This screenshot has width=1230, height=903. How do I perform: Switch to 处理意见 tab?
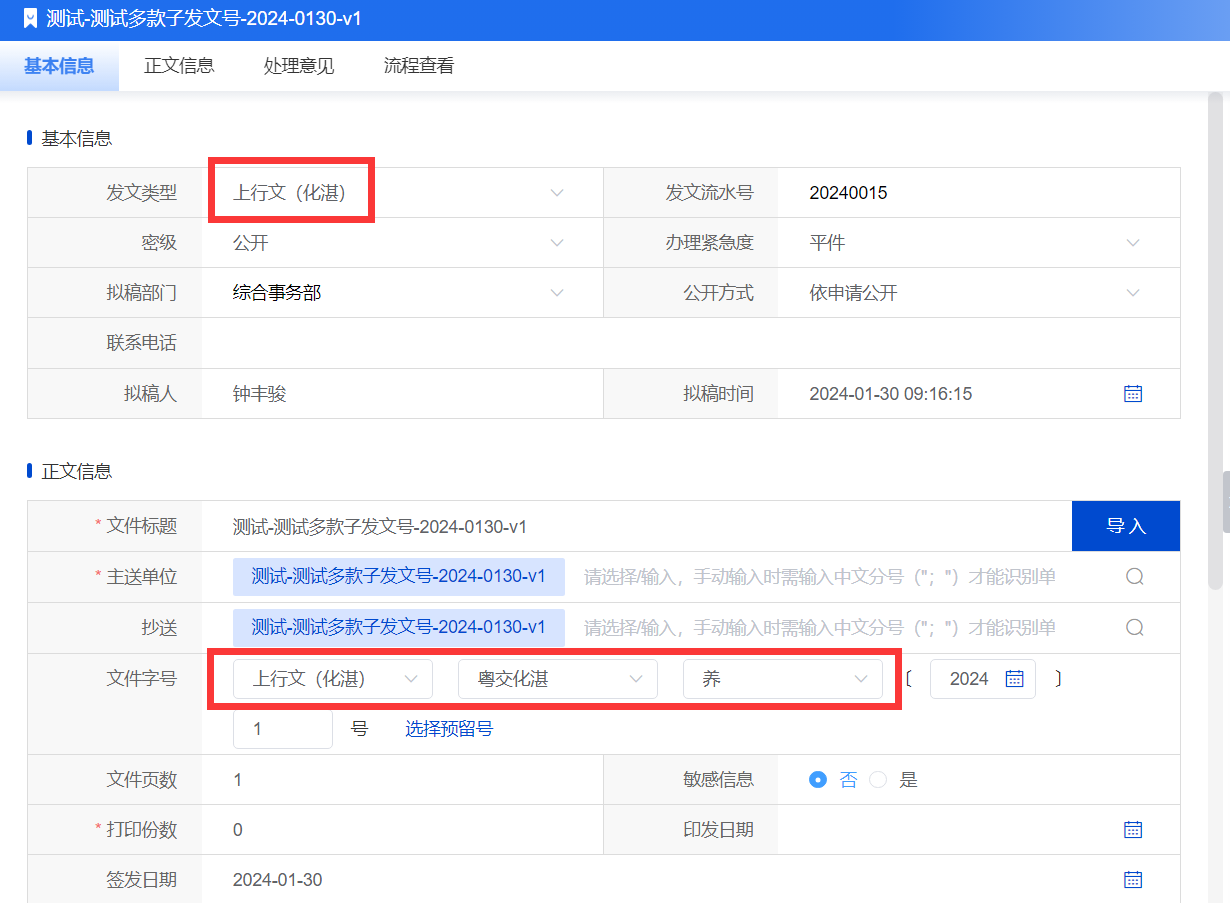[299, 66]
